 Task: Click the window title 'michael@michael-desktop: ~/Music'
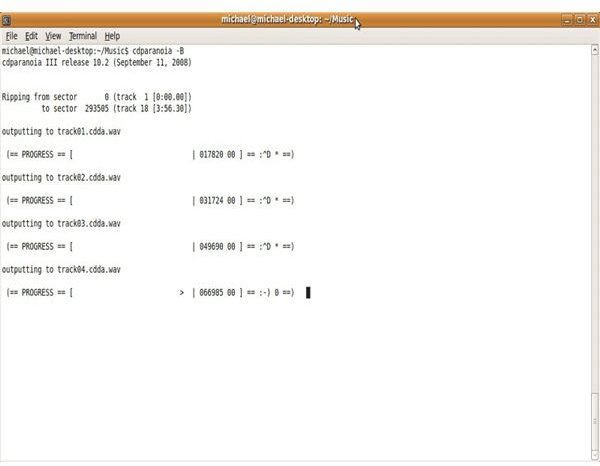[287, 19]
